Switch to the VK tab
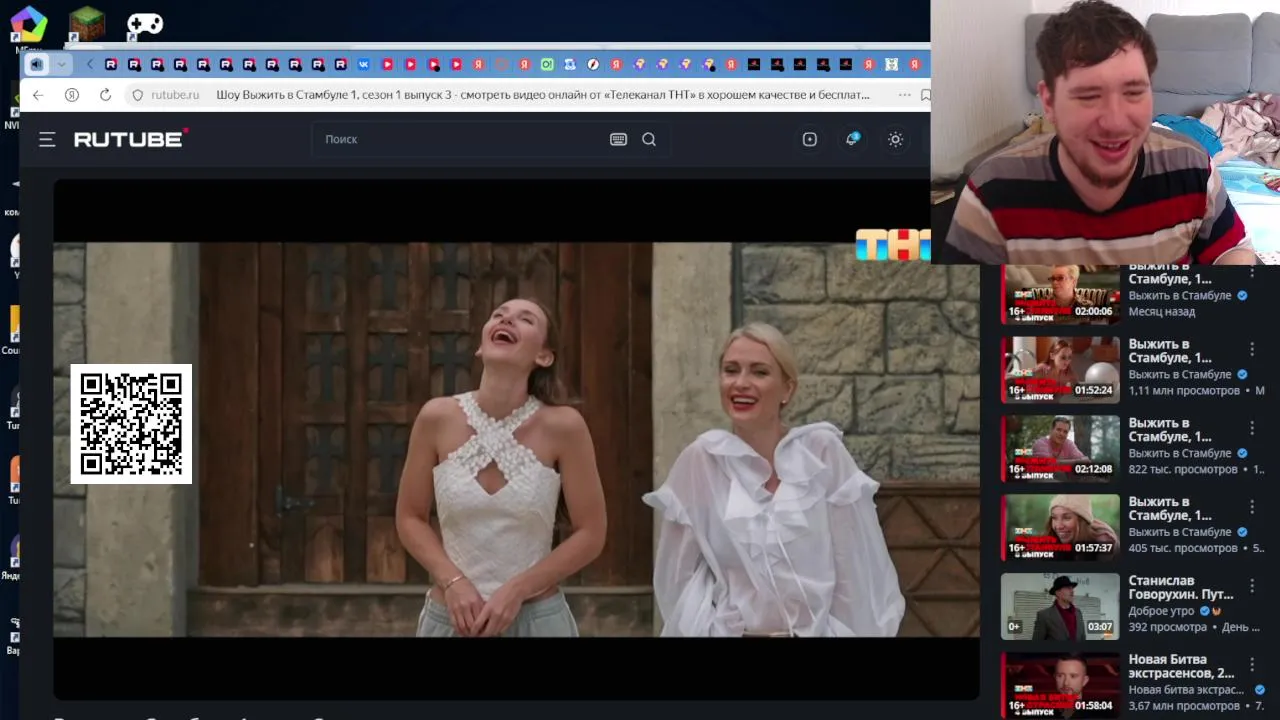The image size is (1280, 720). click(x=363, y=64)
